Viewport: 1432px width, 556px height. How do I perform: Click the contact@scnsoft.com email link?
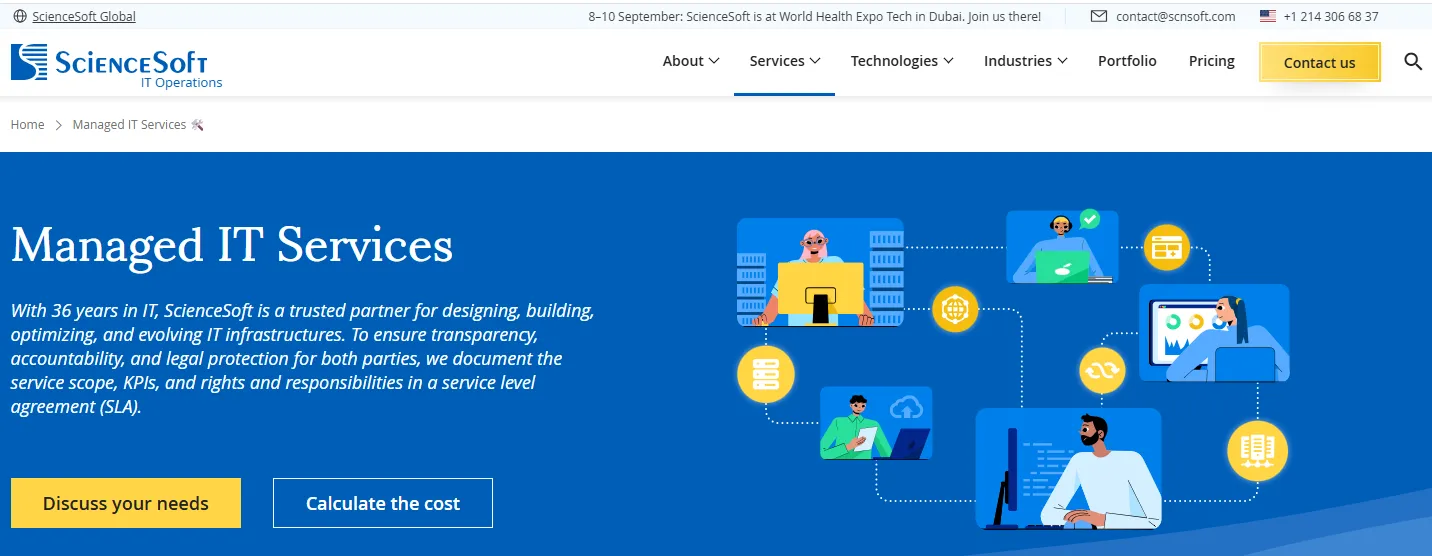pyautogui.click(x=1175, y=17)
